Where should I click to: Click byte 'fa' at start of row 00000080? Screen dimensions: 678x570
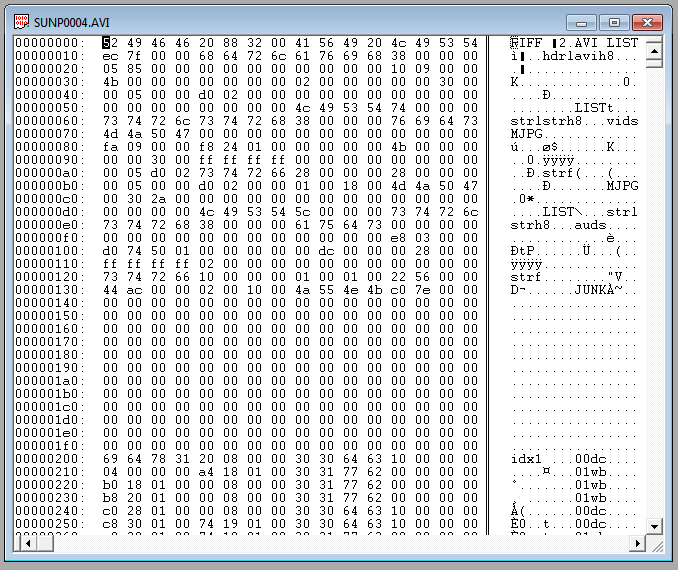tap(110, 147)
